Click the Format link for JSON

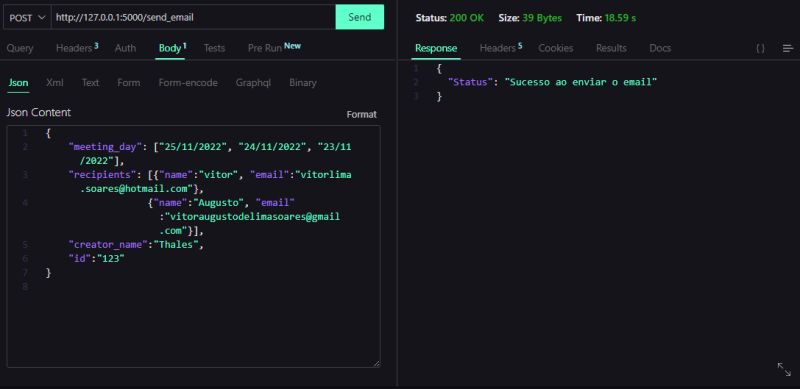point(362,114)
